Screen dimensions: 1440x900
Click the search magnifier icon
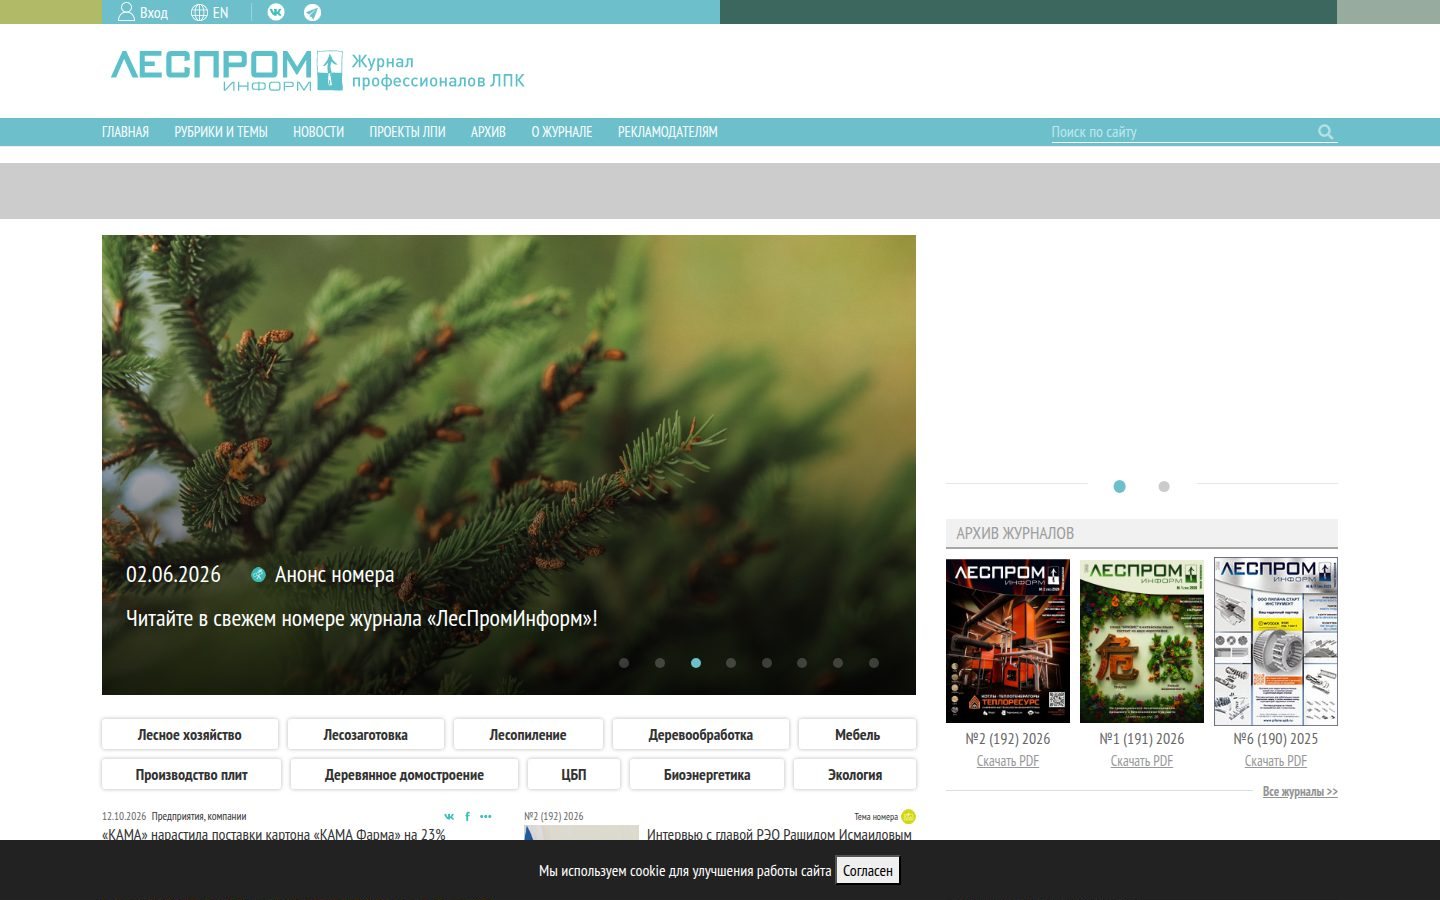click(1326, 132)
